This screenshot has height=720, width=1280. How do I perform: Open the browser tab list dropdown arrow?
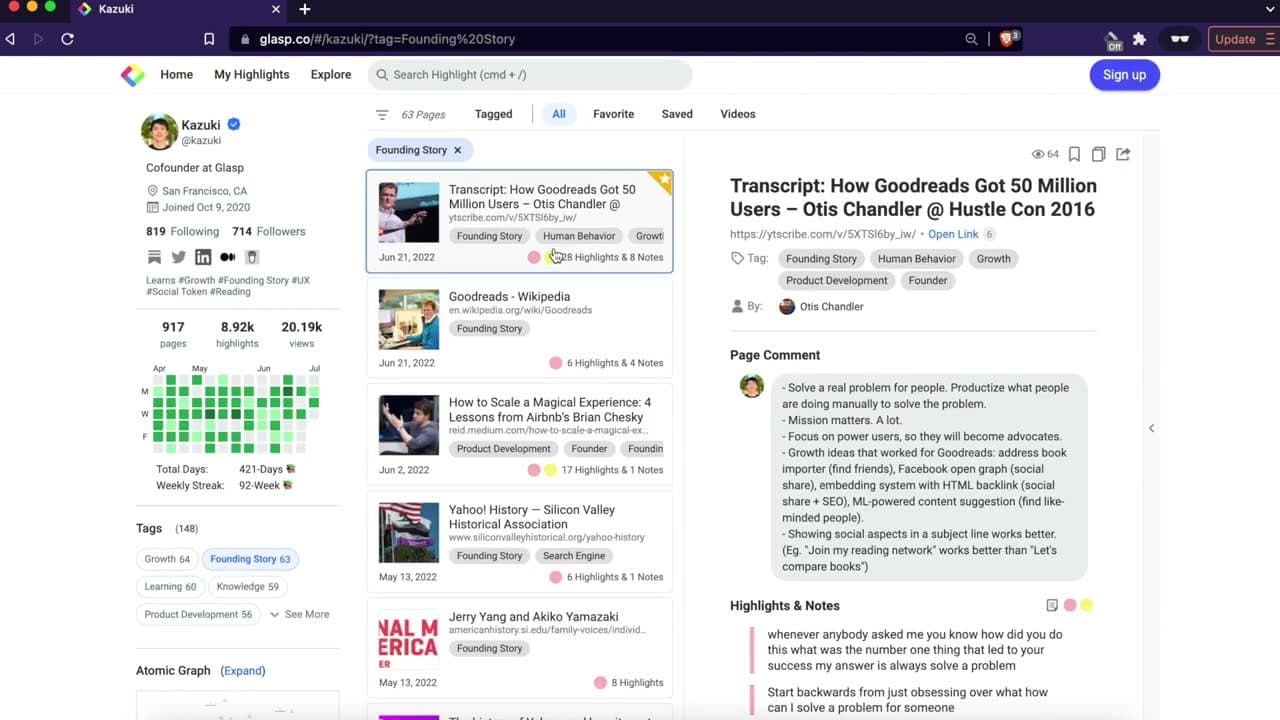(1270, 9)
